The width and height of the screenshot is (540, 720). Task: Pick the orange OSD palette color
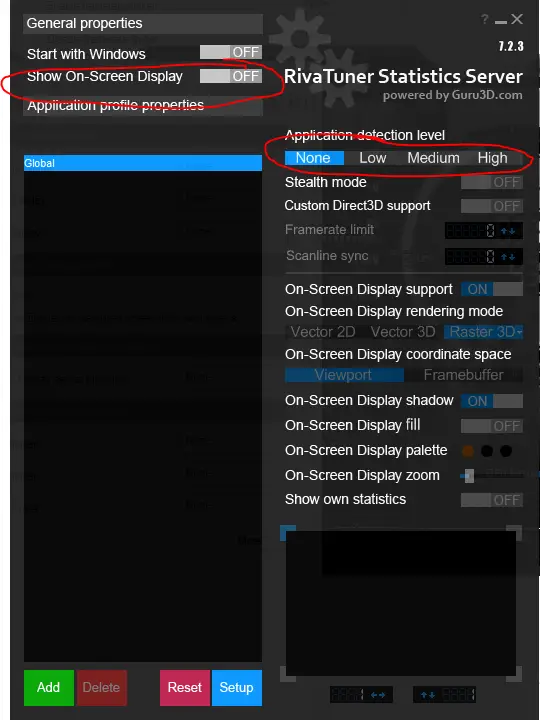468,451
